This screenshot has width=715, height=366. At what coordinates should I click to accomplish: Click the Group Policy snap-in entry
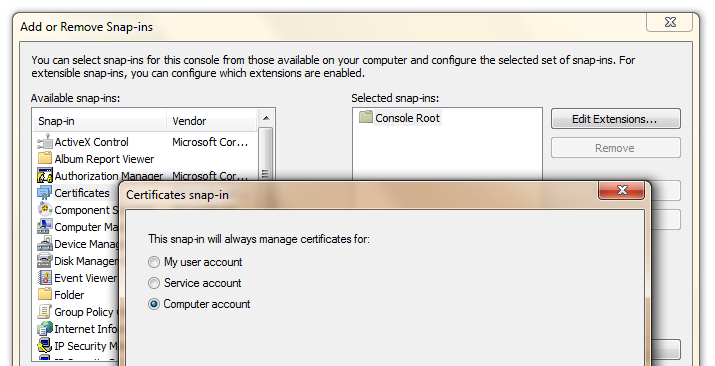[x=78, y=312]
